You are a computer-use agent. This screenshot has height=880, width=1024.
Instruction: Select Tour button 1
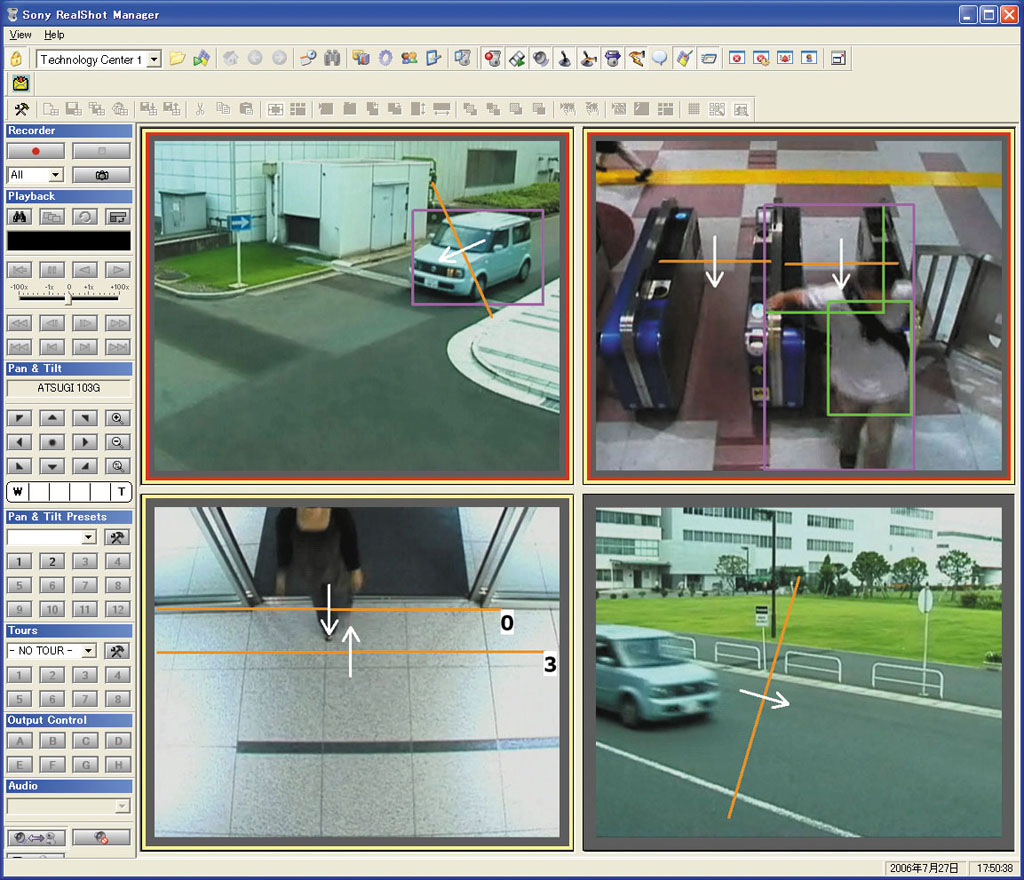coord(20,675)
